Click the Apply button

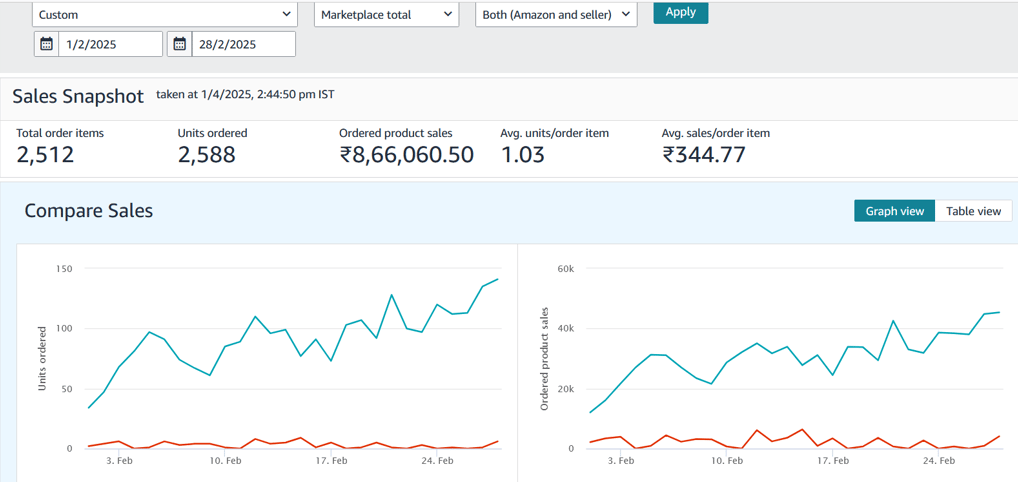680,12
